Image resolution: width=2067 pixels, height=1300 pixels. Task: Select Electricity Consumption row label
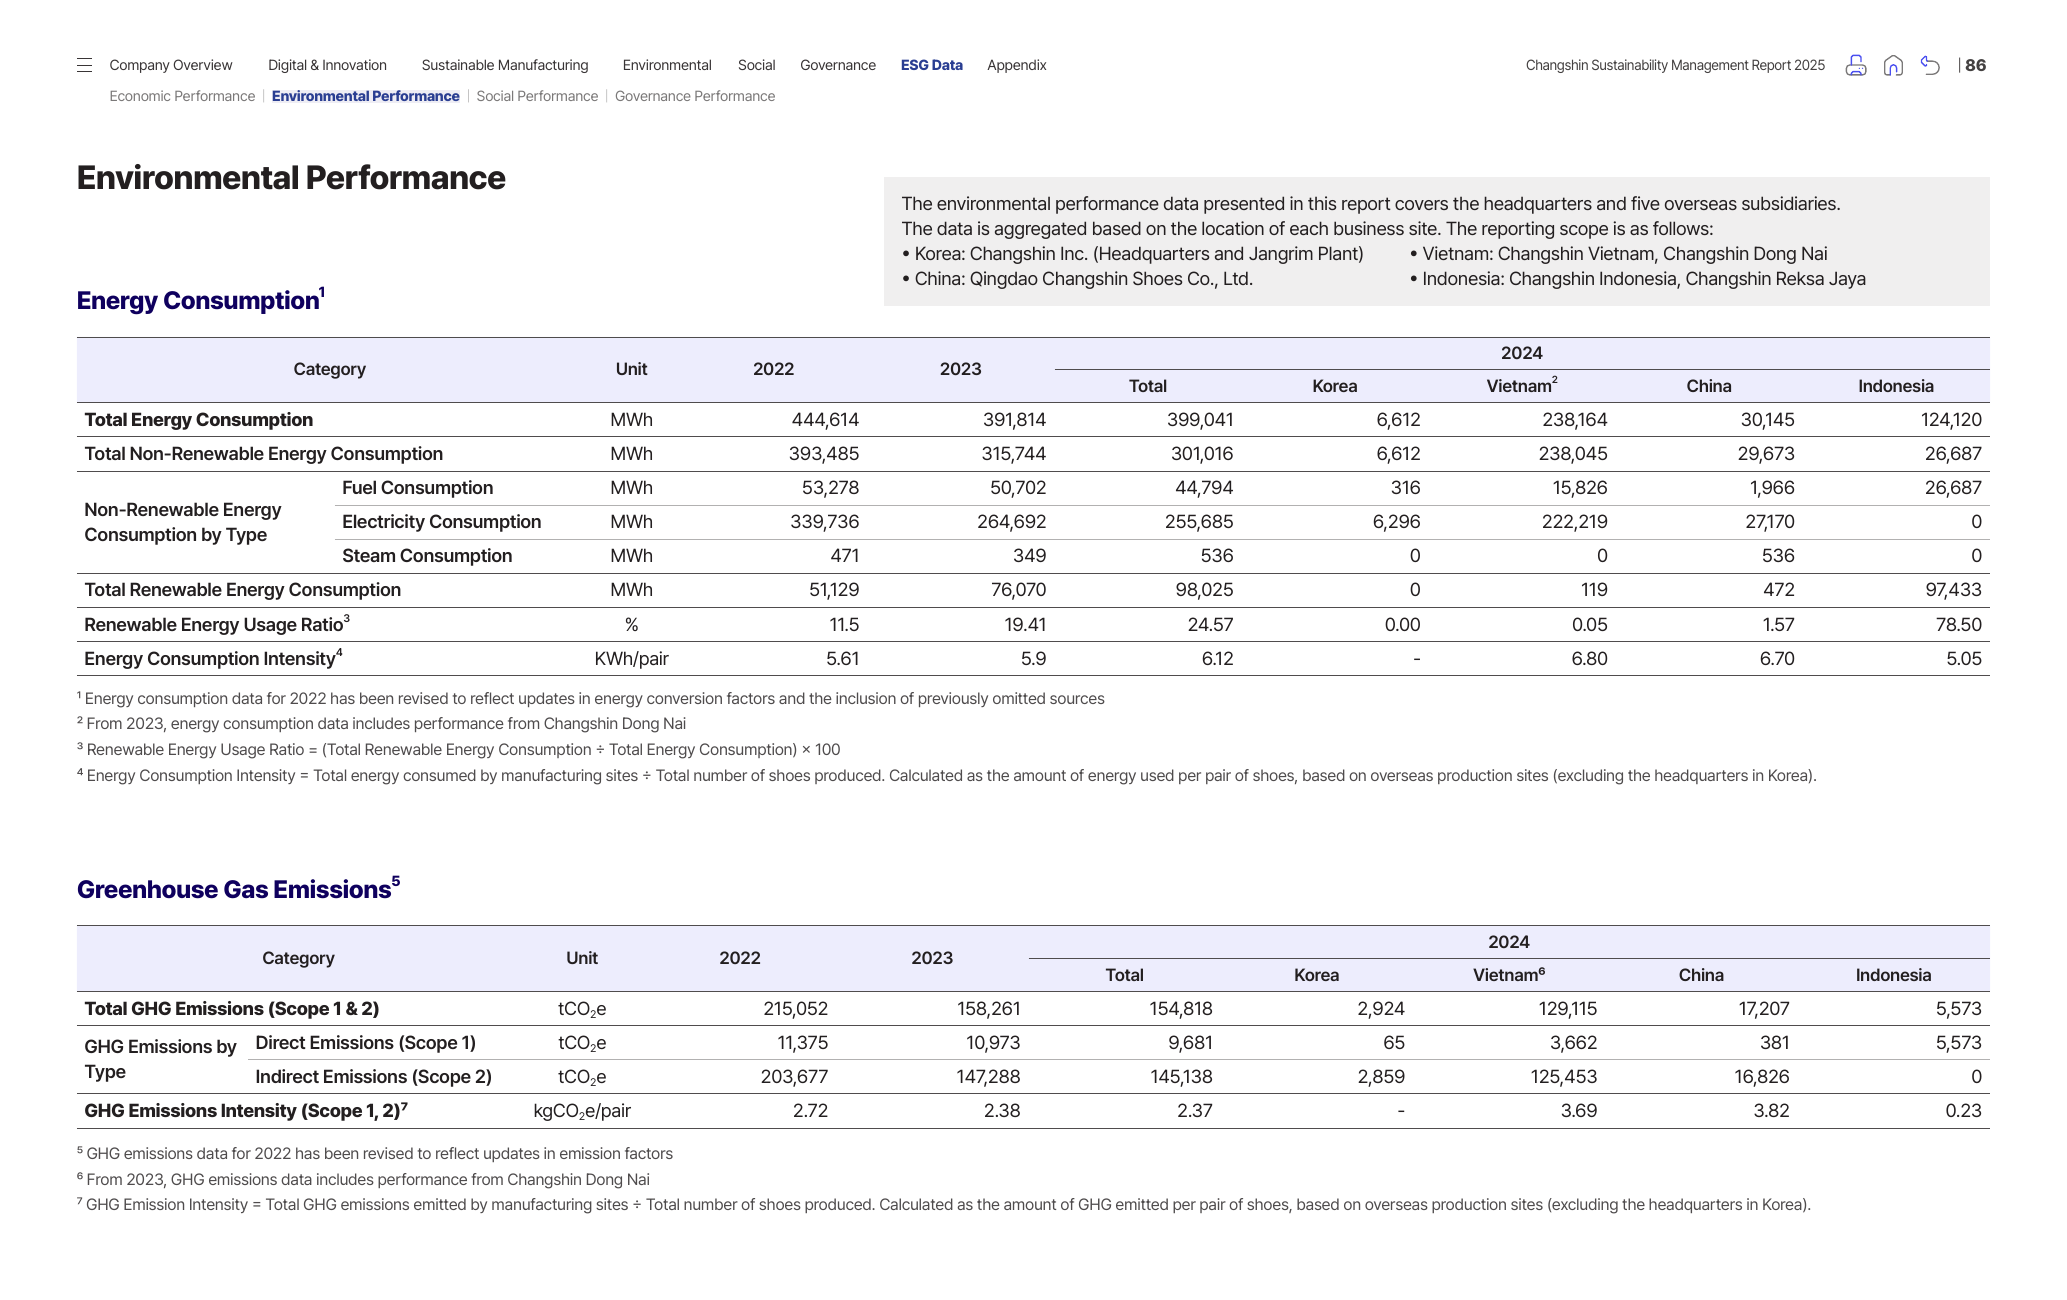(x=441, y=522)
